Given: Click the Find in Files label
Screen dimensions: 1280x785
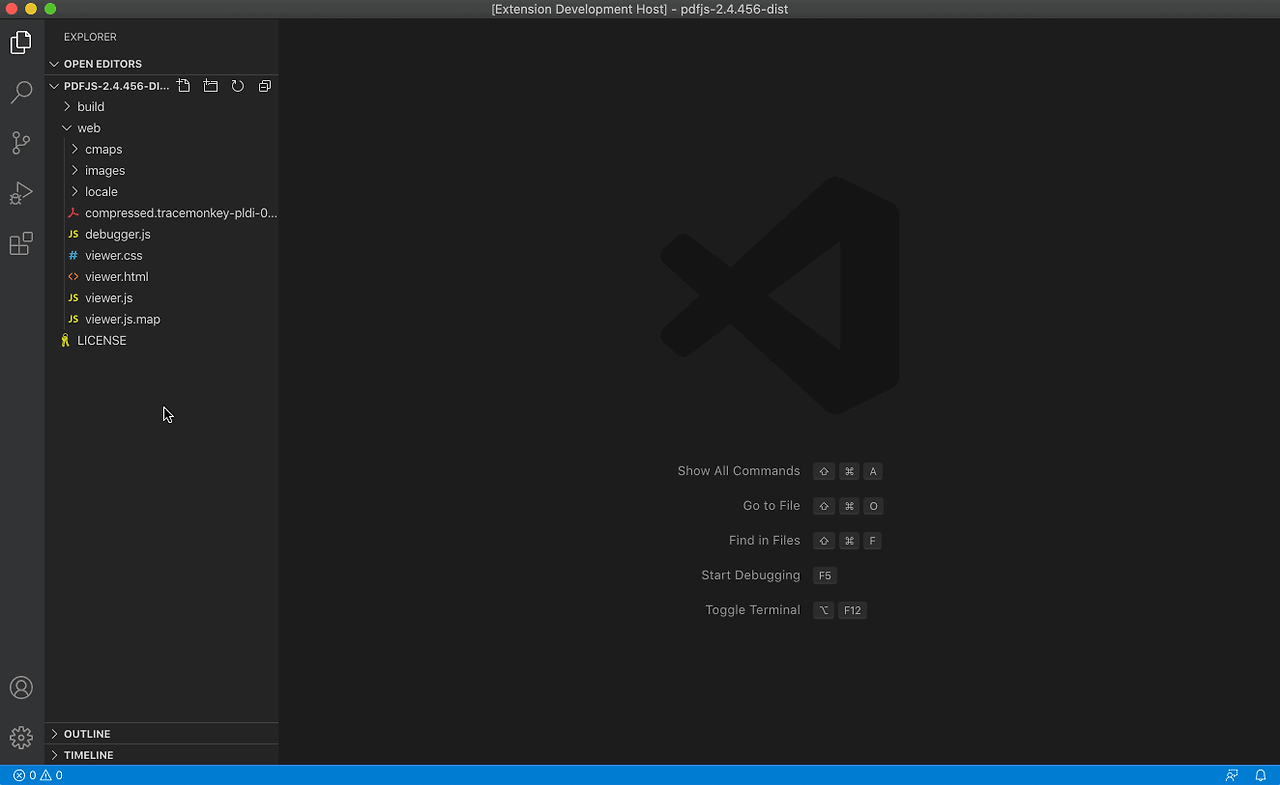Looking at the screenshot, I should coord(764,540).
